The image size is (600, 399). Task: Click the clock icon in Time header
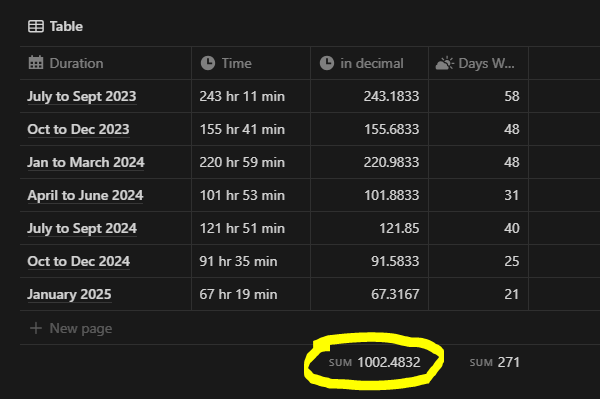point(208,63)
